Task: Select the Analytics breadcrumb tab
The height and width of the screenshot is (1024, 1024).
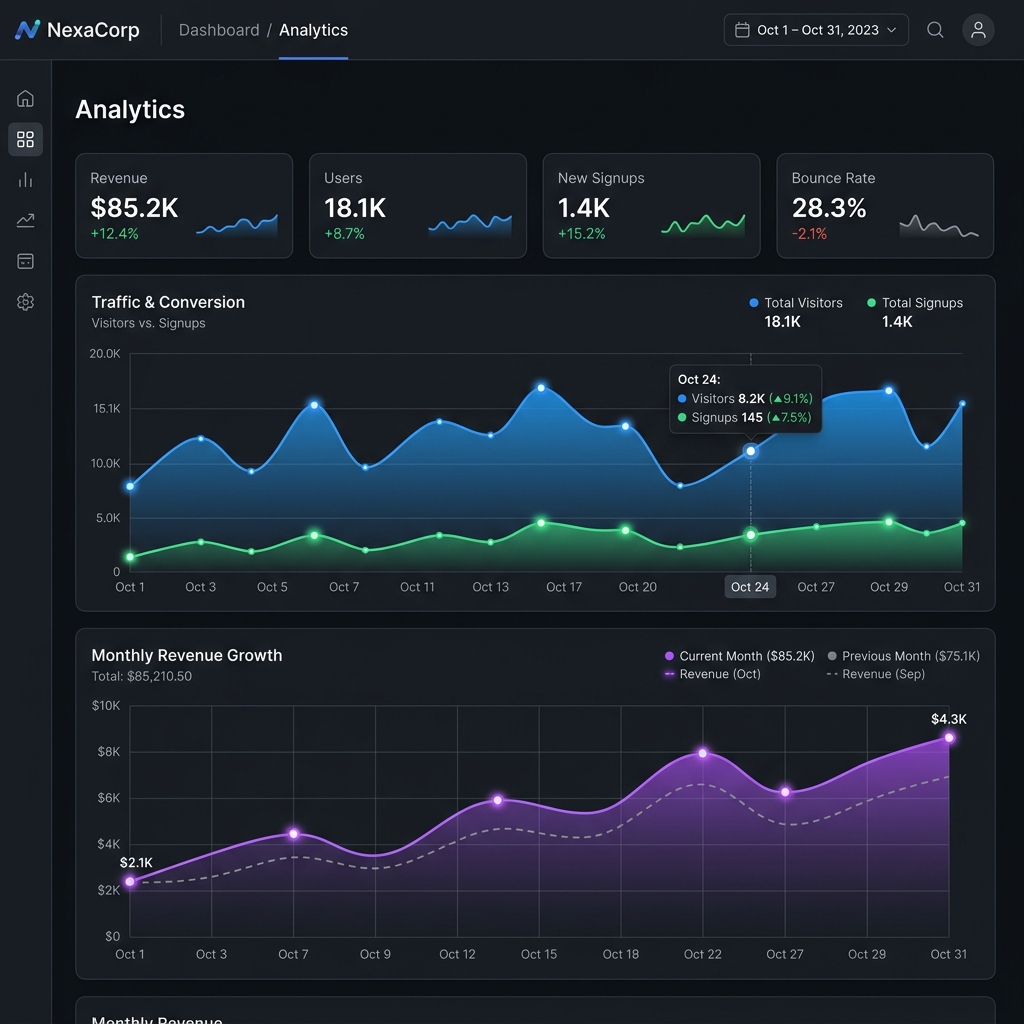Action: click(313, 30)
